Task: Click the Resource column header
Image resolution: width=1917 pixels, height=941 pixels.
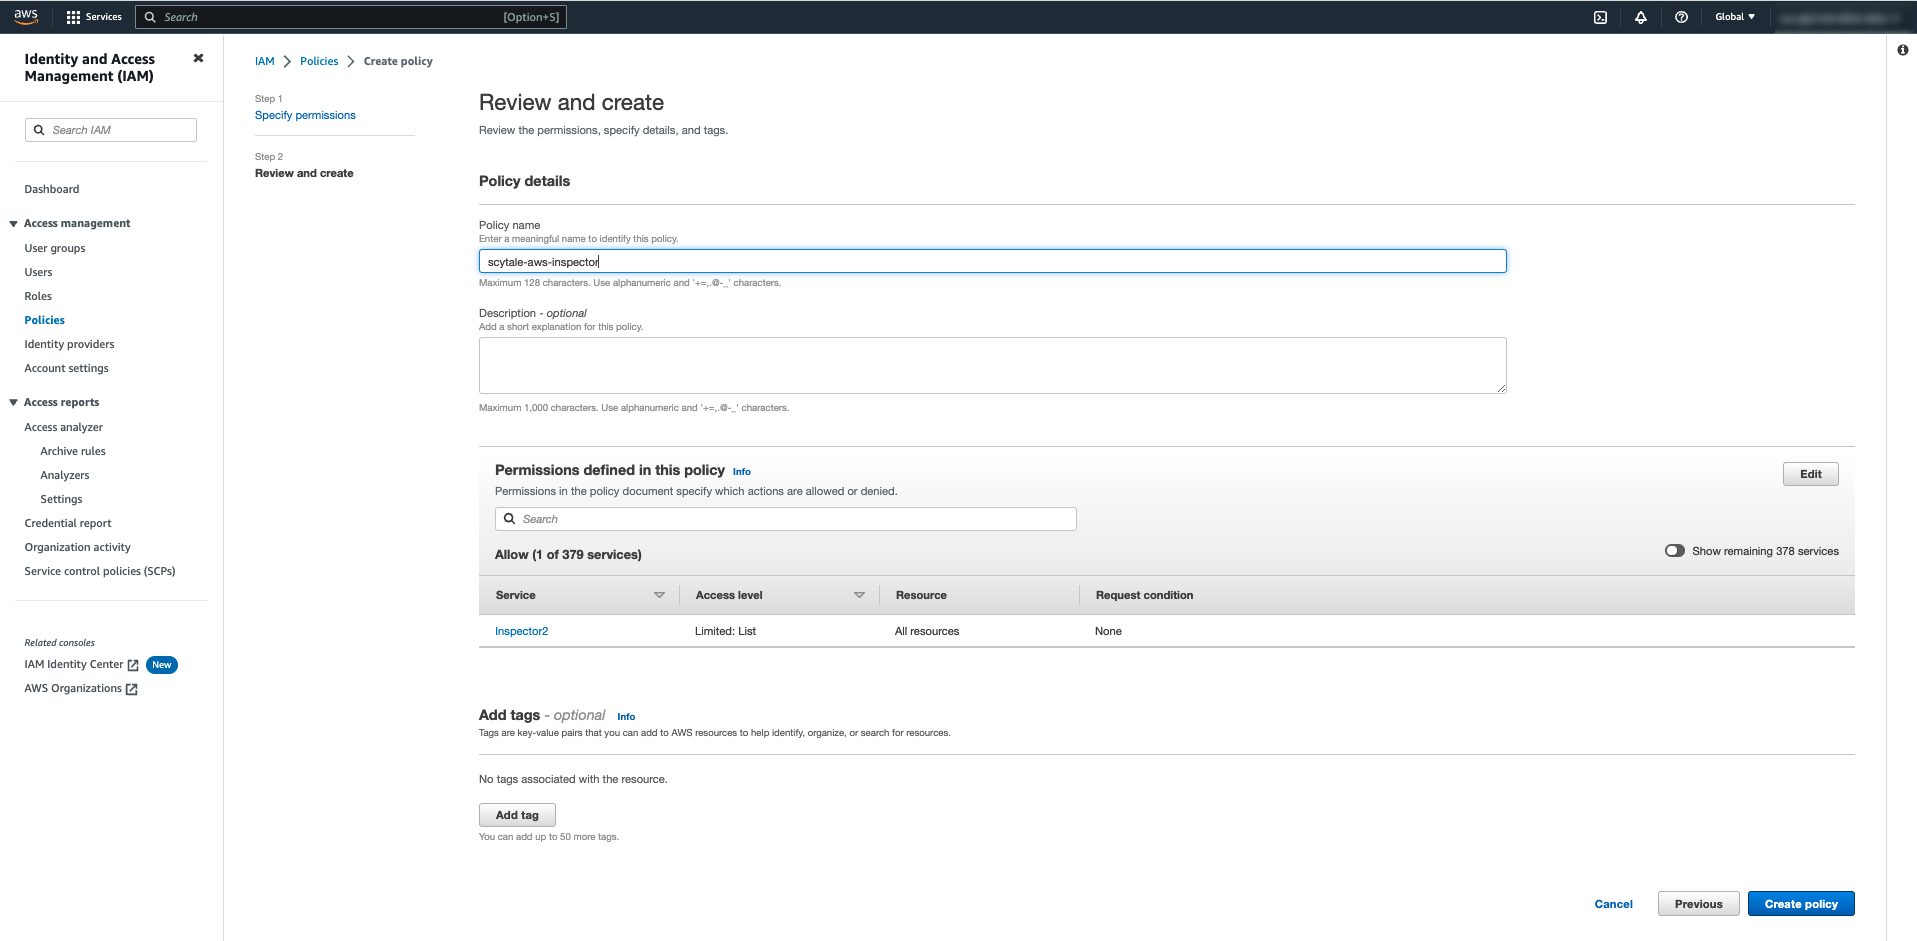Action: (921, 595)
